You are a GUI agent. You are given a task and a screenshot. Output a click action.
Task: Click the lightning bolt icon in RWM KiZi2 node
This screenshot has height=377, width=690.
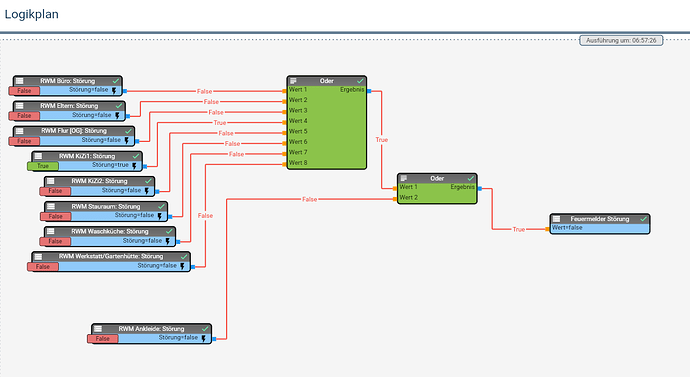[147, 191]
